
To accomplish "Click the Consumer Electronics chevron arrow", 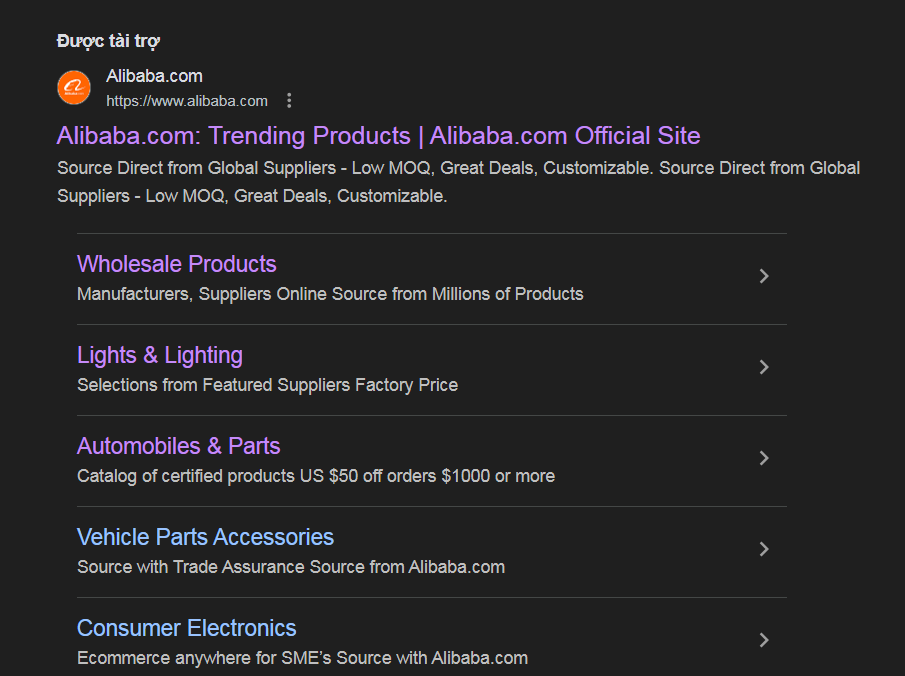I will 764,640.
